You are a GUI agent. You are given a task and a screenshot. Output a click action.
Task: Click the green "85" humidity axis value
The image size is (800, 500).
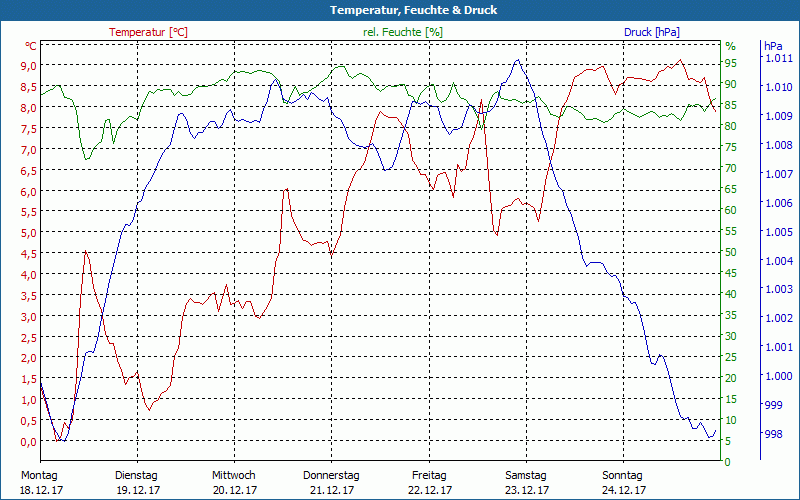731,105
